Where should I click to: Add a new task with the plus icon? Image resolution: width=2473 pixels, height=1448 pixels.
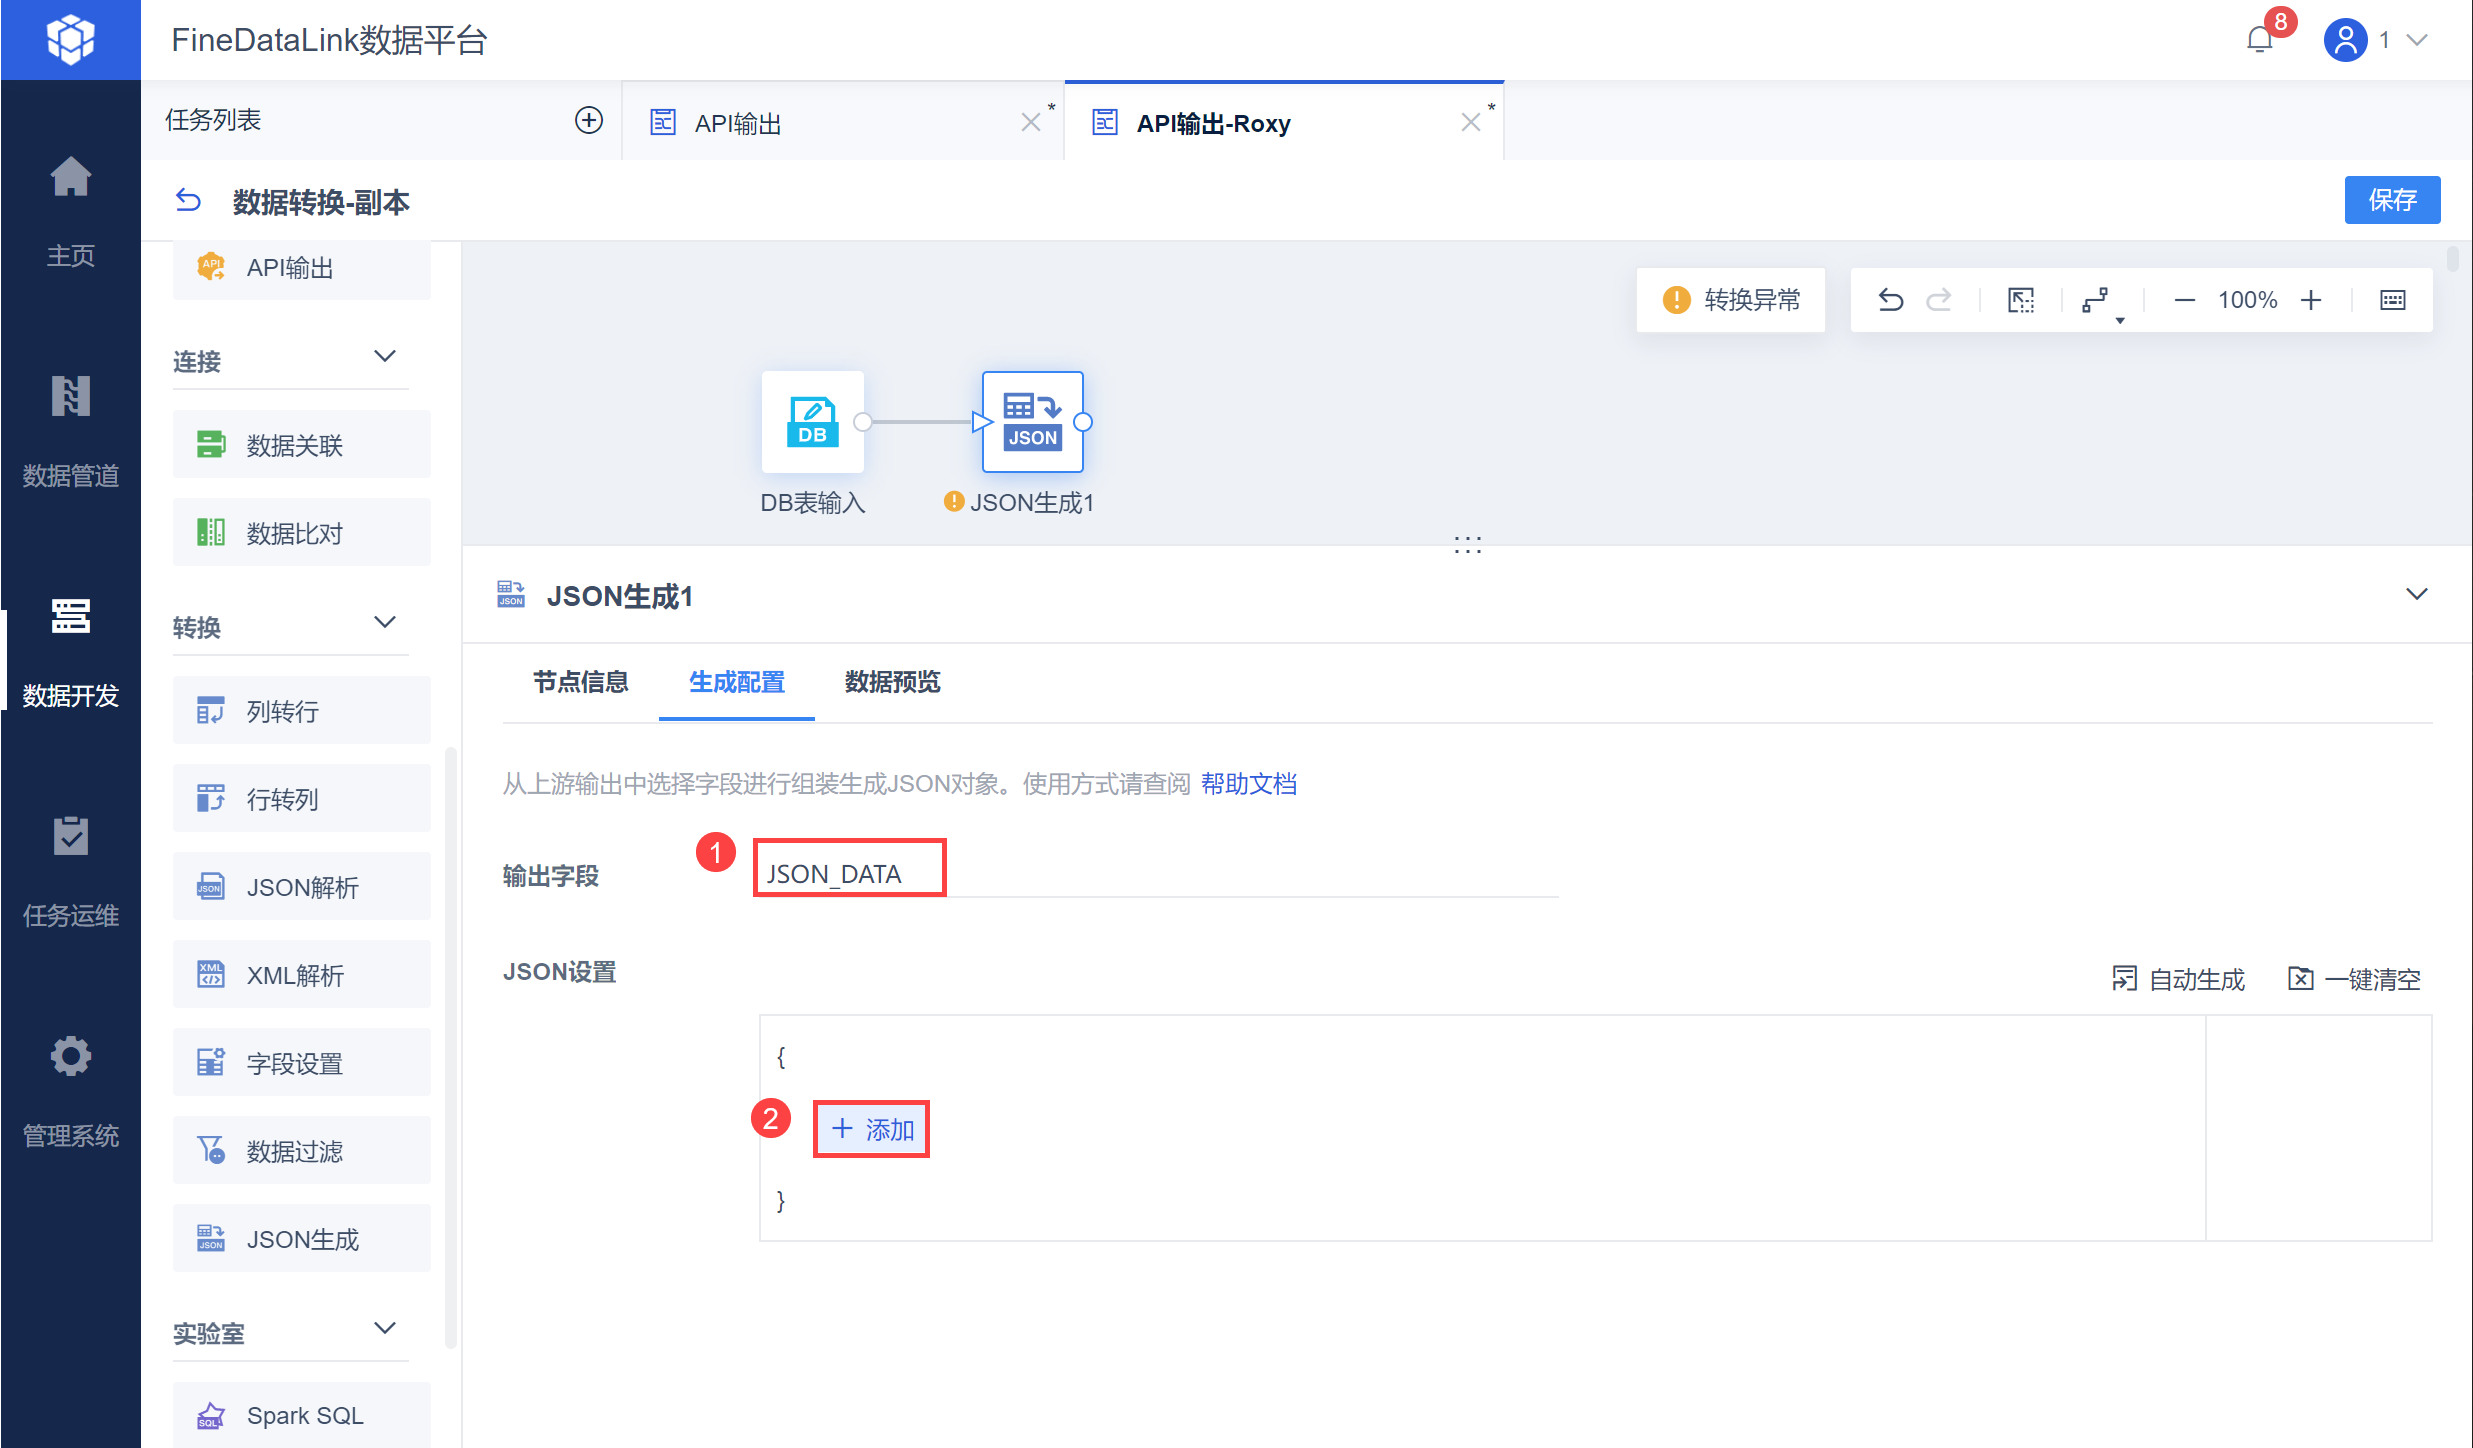(588, 121)
